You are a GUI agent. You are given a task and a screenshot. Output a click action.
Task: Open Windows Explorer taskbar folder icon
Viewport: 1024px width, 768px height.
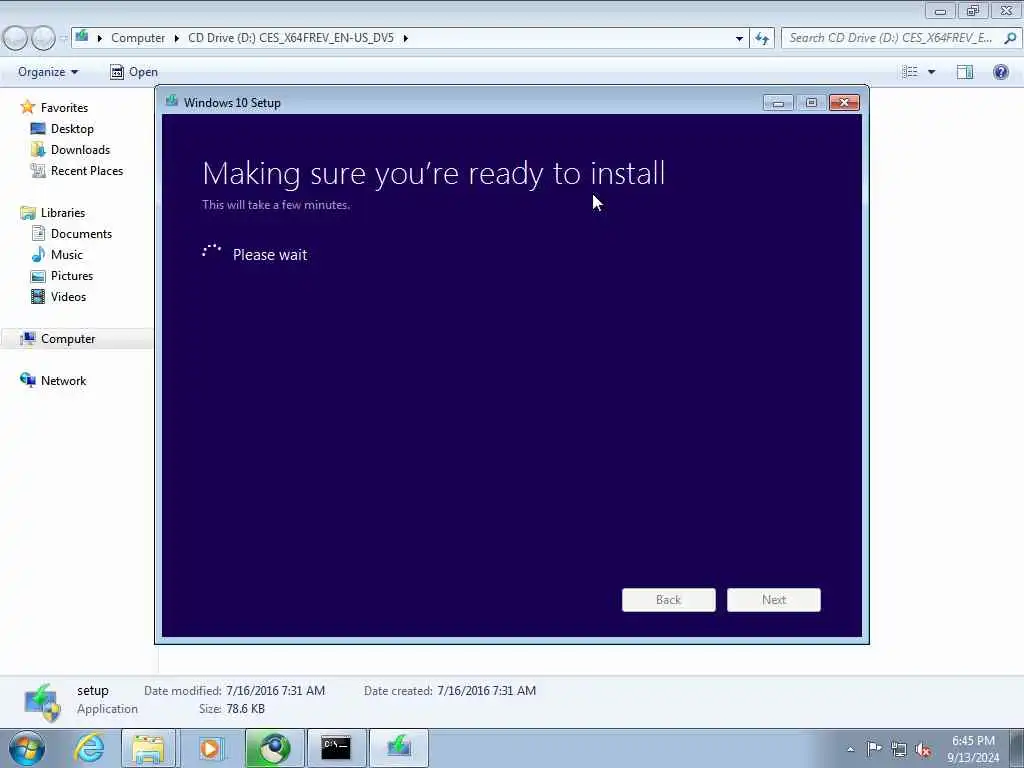[x=148, y=748]
